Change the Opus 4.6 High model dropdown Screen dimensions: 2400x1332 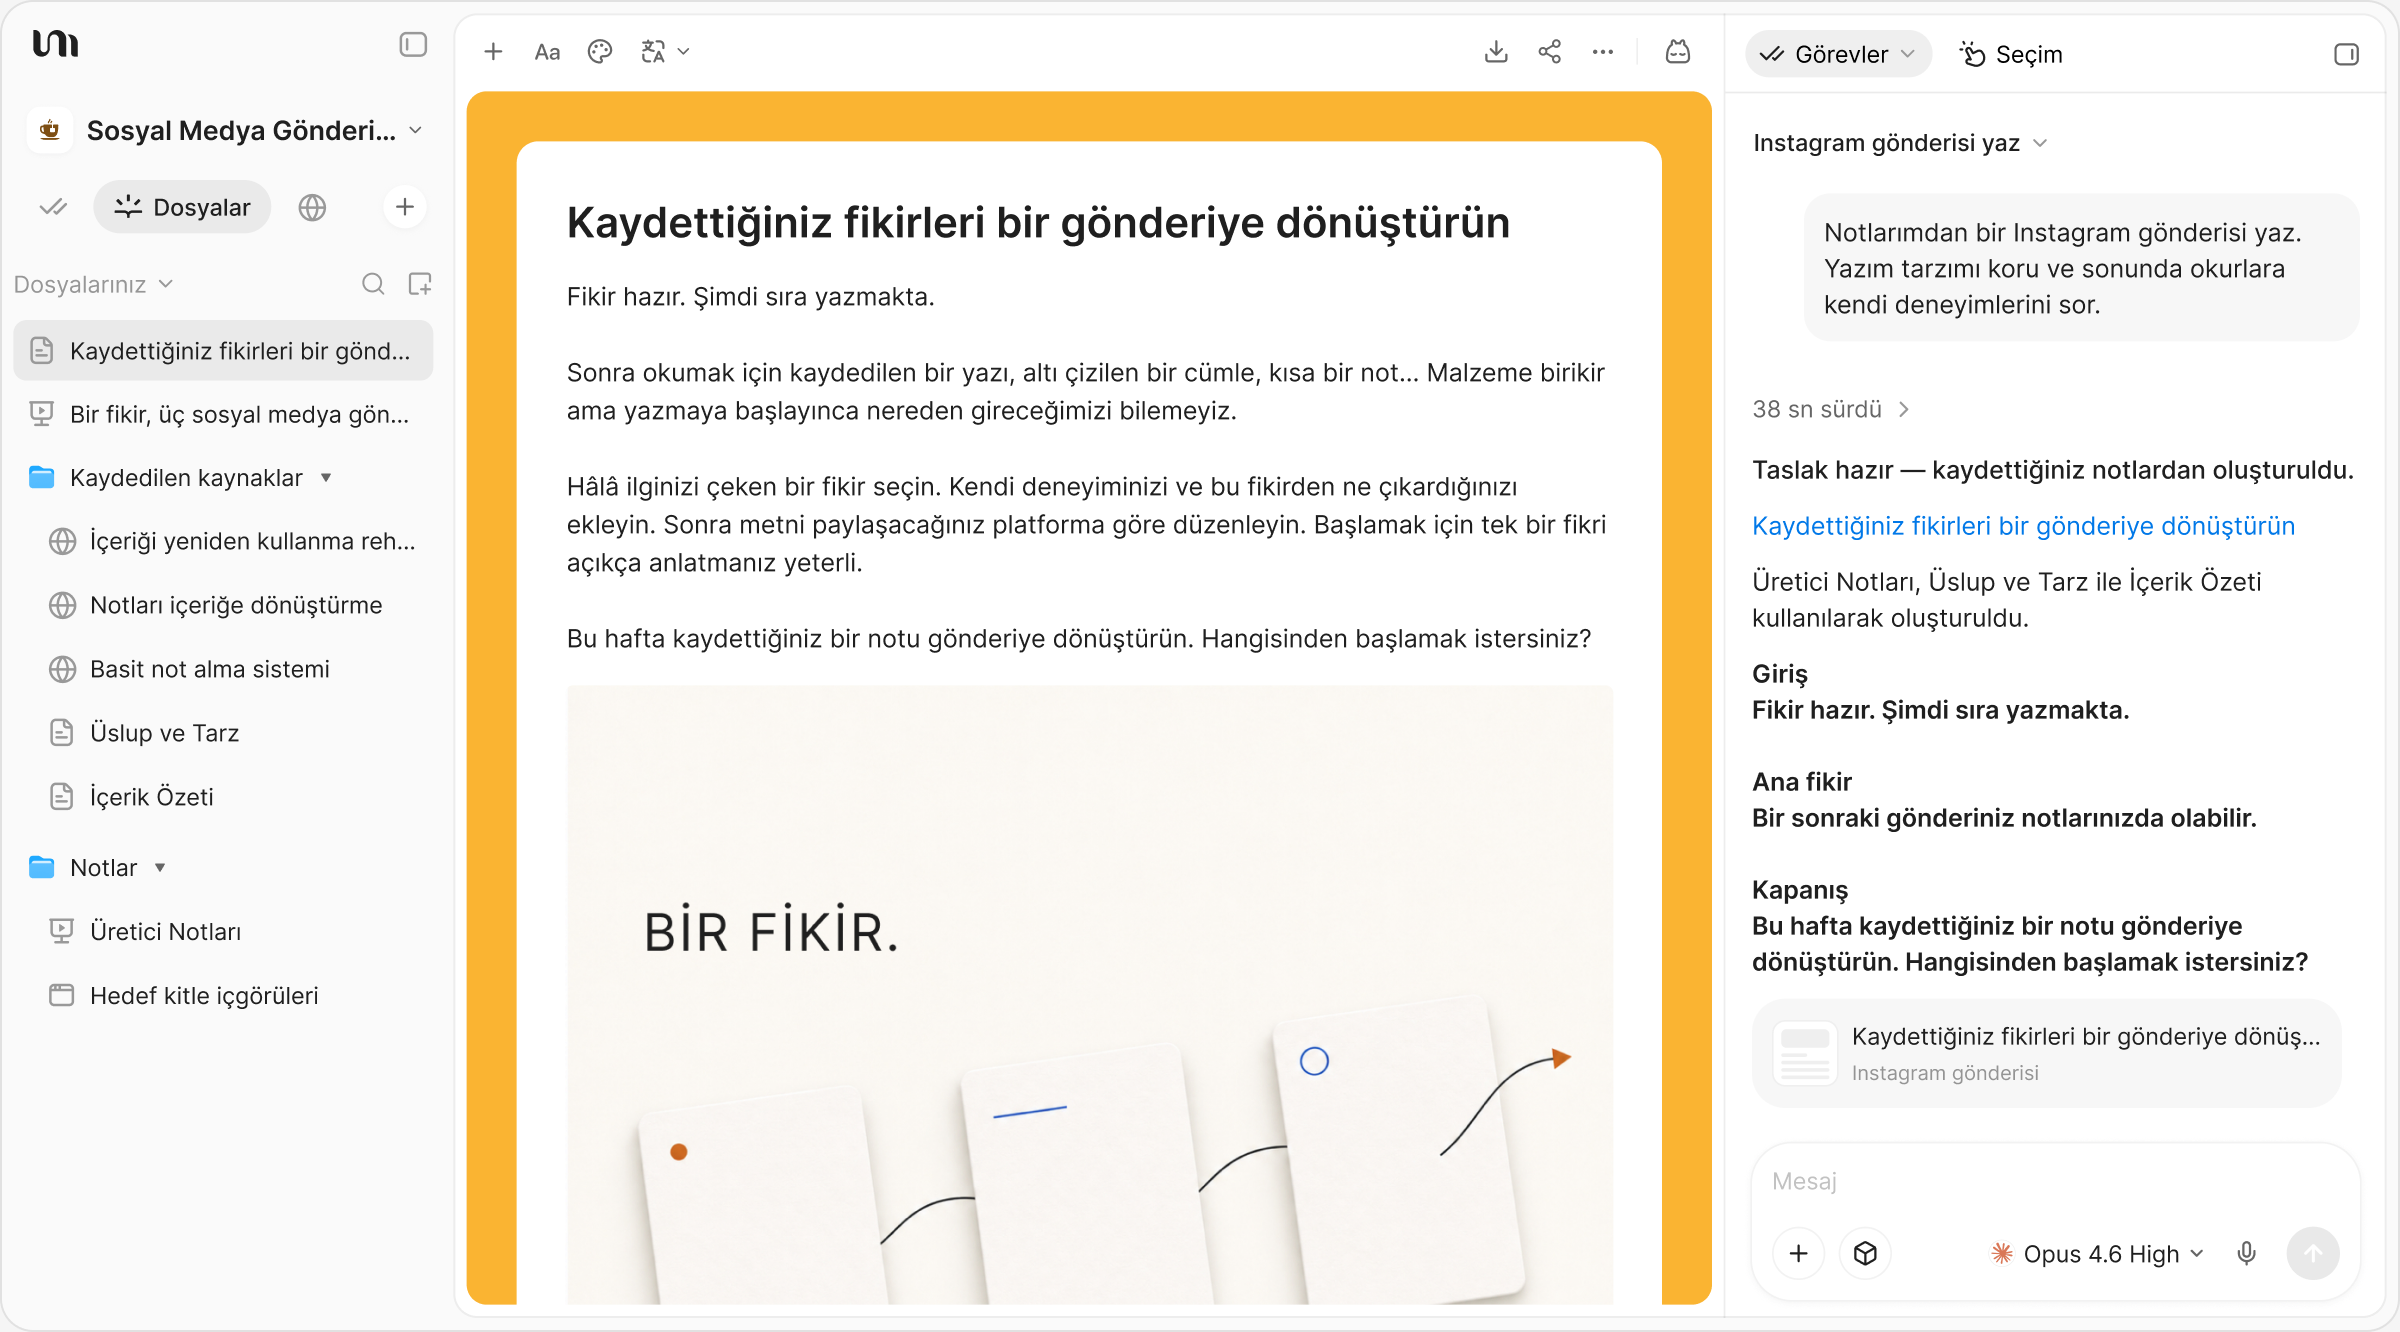2097,1254
